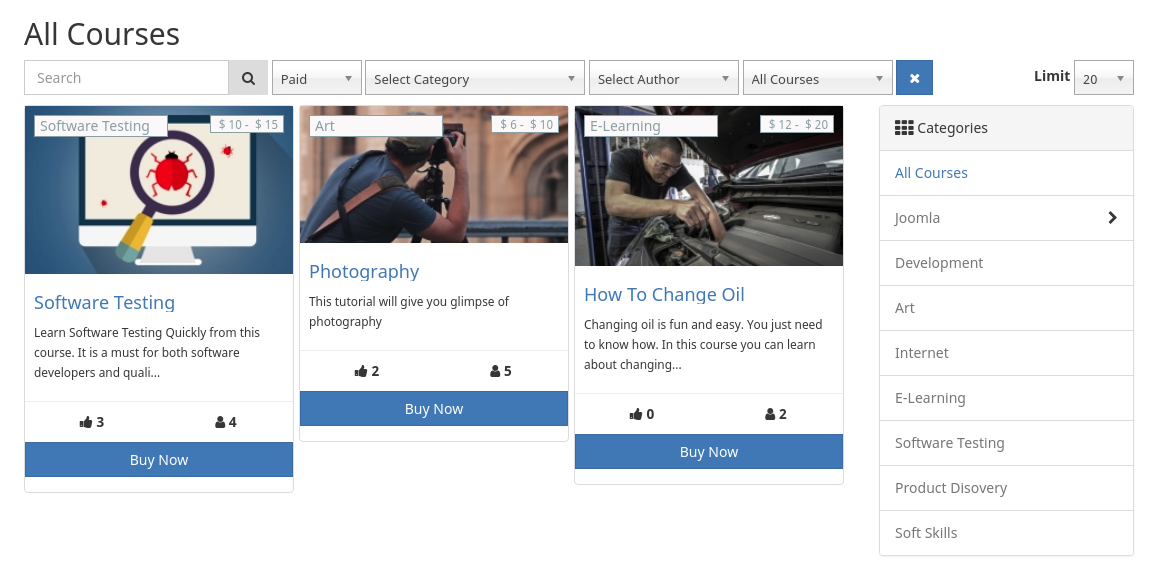Viewport: 1168px width, 567px height.
Task: Click inside the Search text field
Action: (127, 78)
